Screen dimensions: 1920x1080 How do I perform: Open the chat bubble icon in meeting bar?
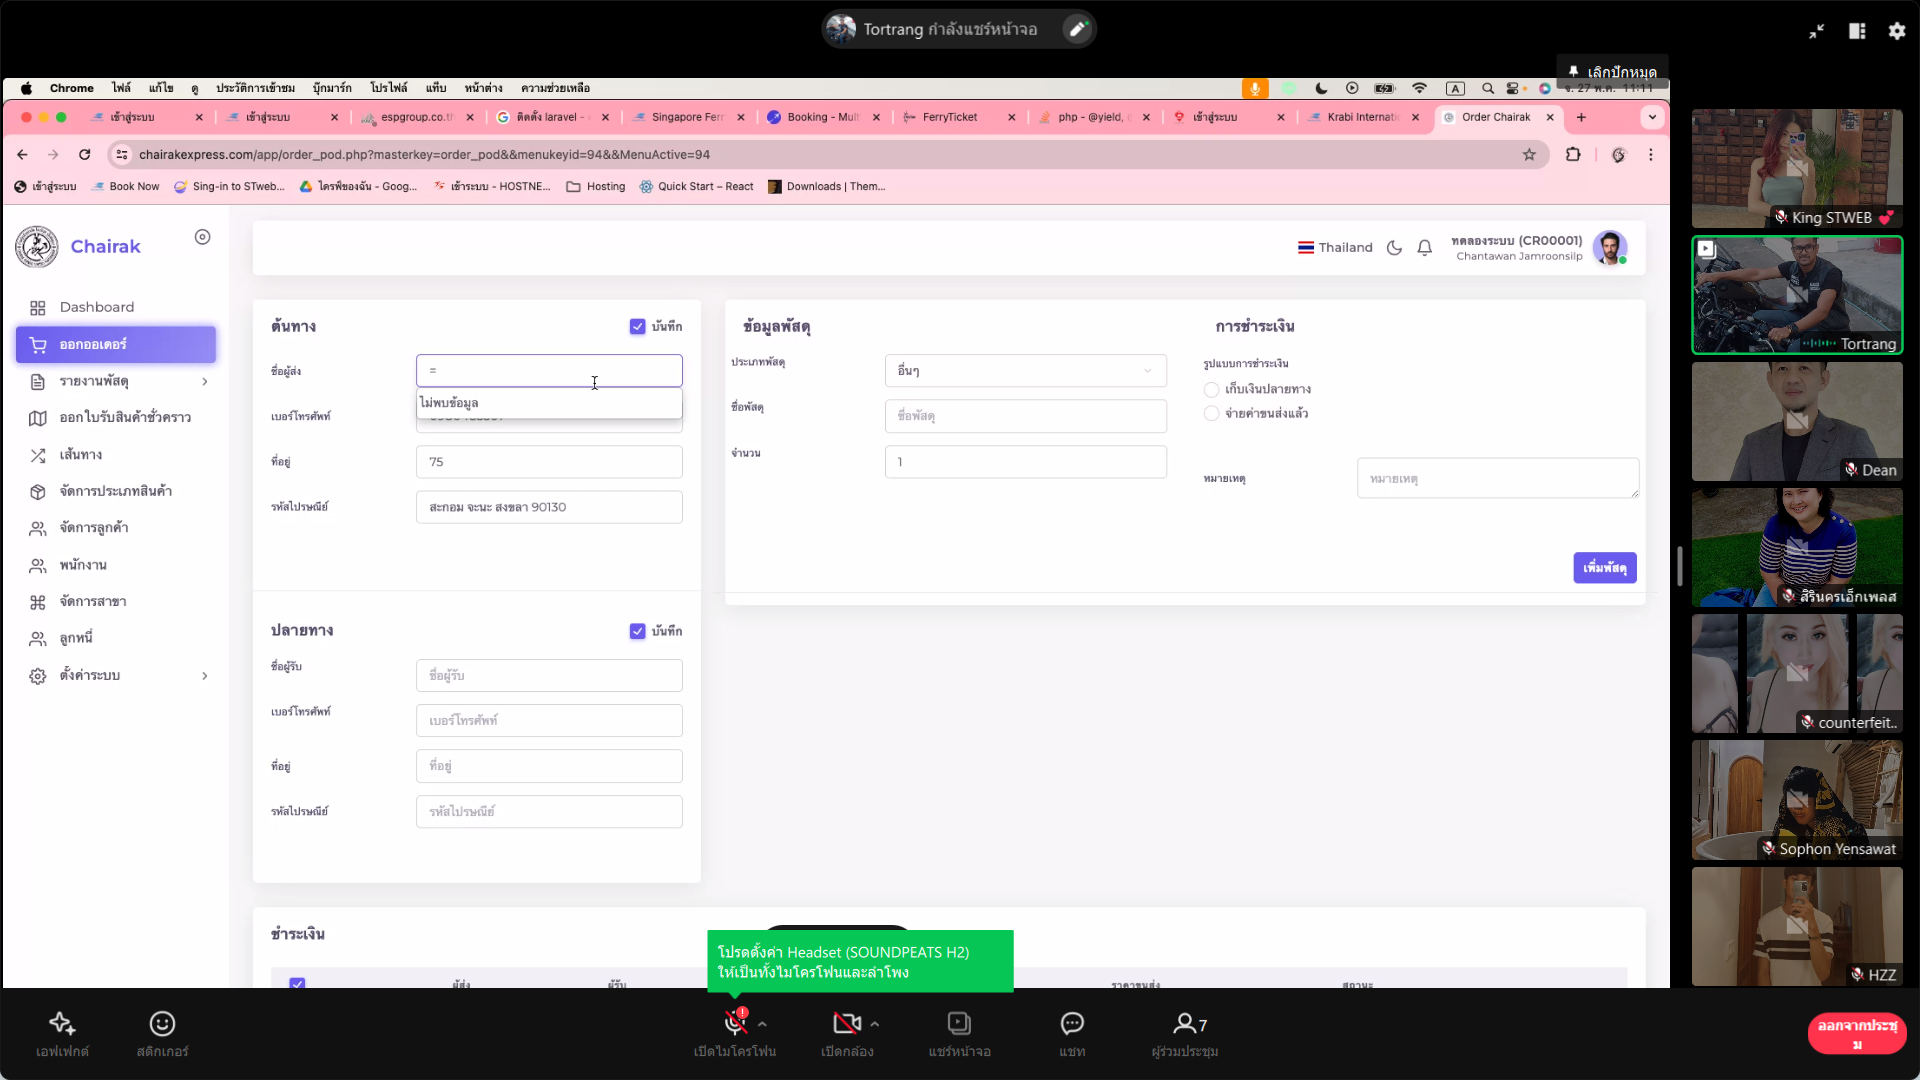tap(1072, 1023)
